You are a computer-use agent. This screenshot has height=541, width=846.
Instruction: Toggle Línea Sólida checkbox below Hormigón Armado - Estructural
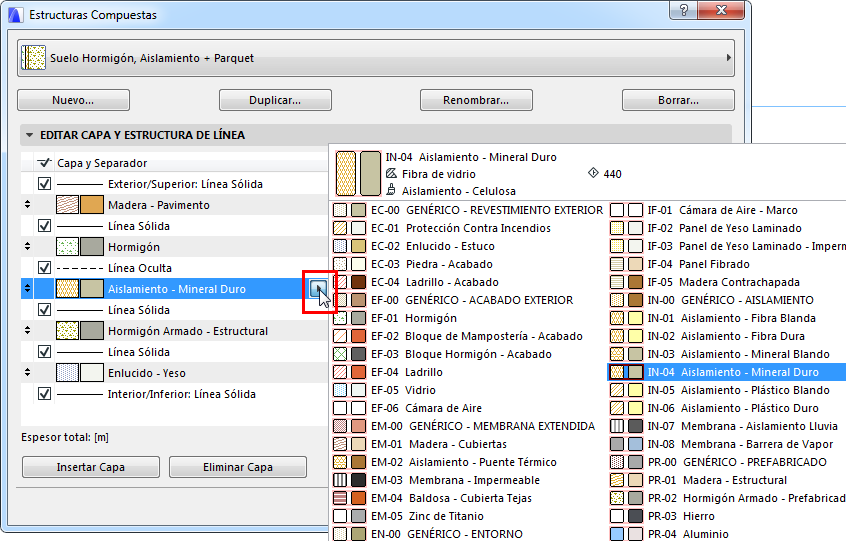point(45,352)
